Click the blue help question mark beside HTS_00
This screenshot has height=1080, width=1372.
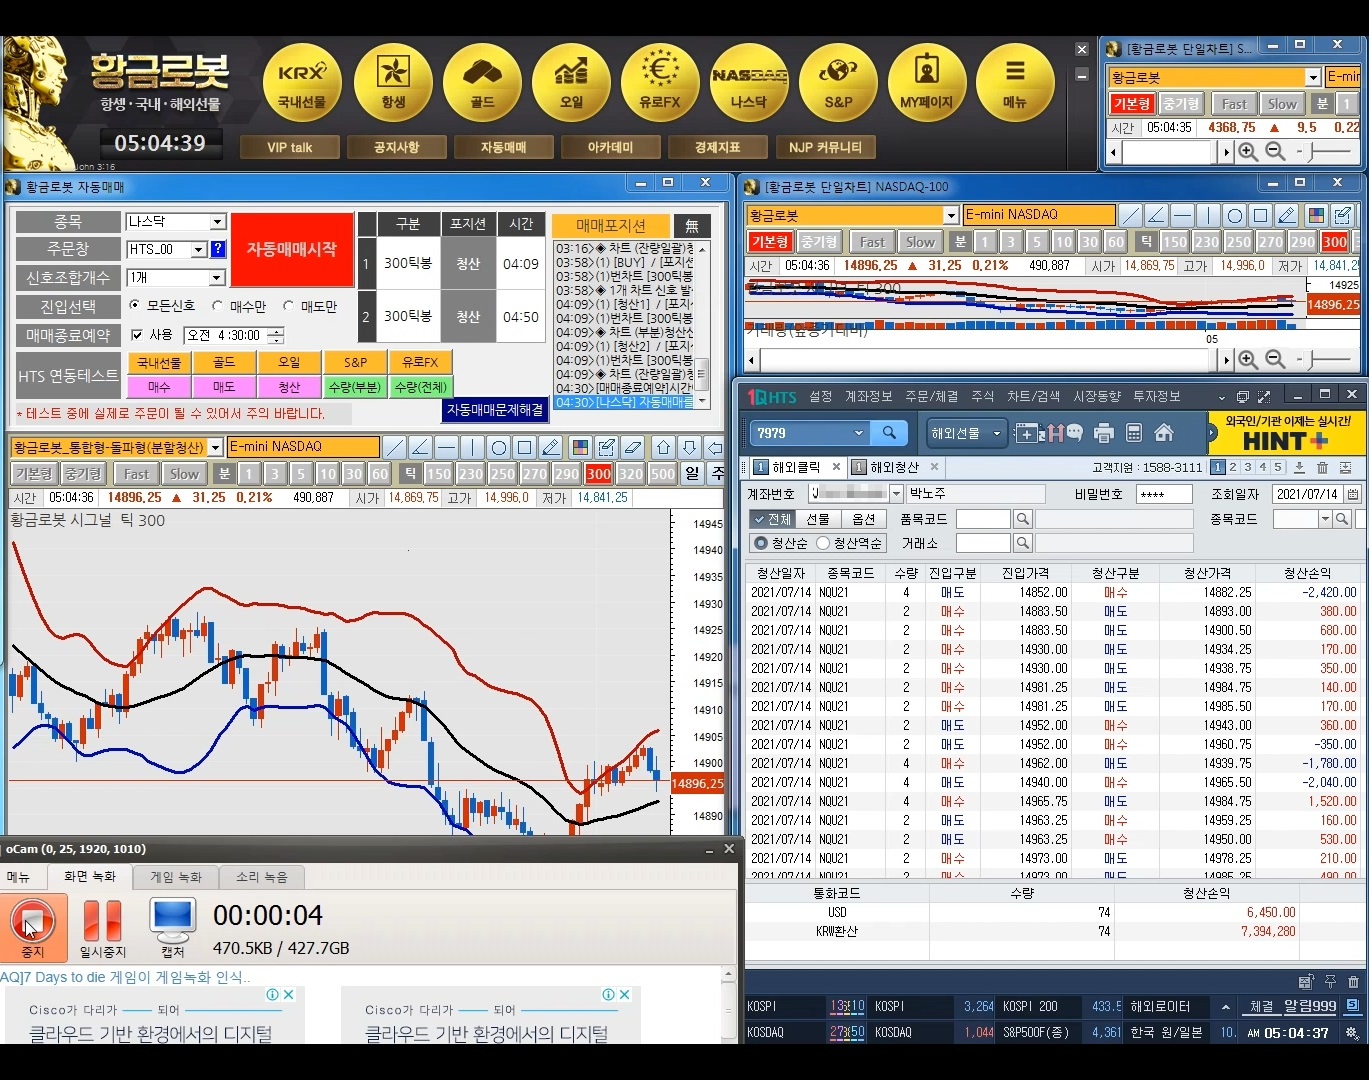218,249
